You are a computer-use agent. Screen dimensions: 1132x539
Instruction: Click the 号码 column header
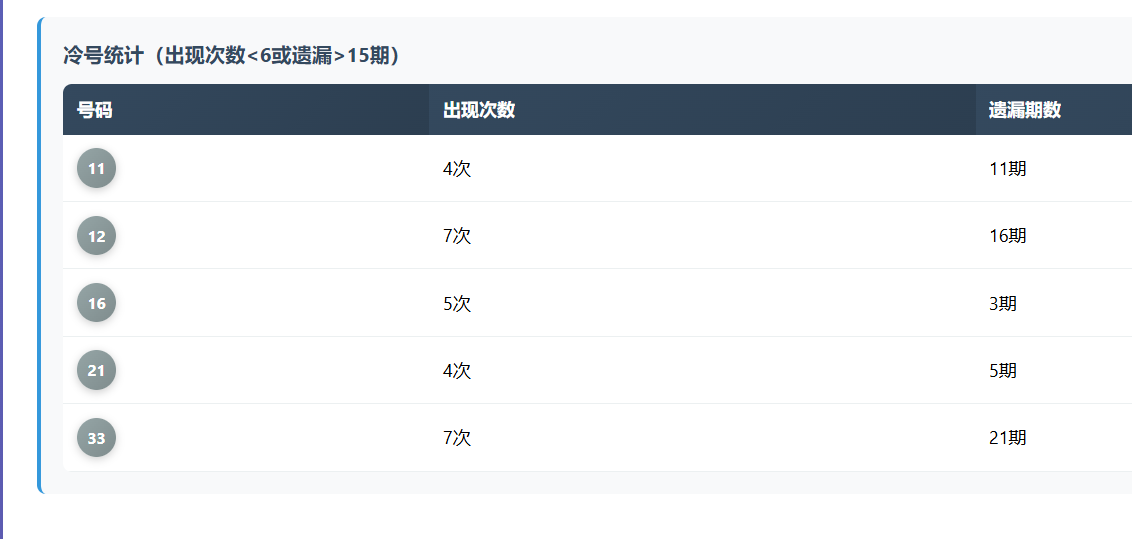(x=95, y=110)
